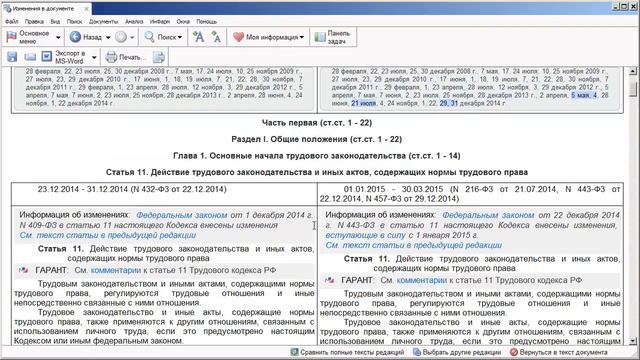
Task: Click Сравнить полные тексты редакций
Action: pos(347,352)
